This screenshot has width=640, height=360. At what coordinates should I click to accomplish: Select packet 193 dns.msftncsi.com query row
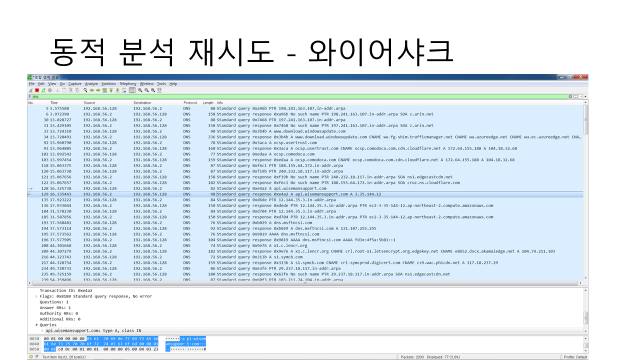point(305,223)
